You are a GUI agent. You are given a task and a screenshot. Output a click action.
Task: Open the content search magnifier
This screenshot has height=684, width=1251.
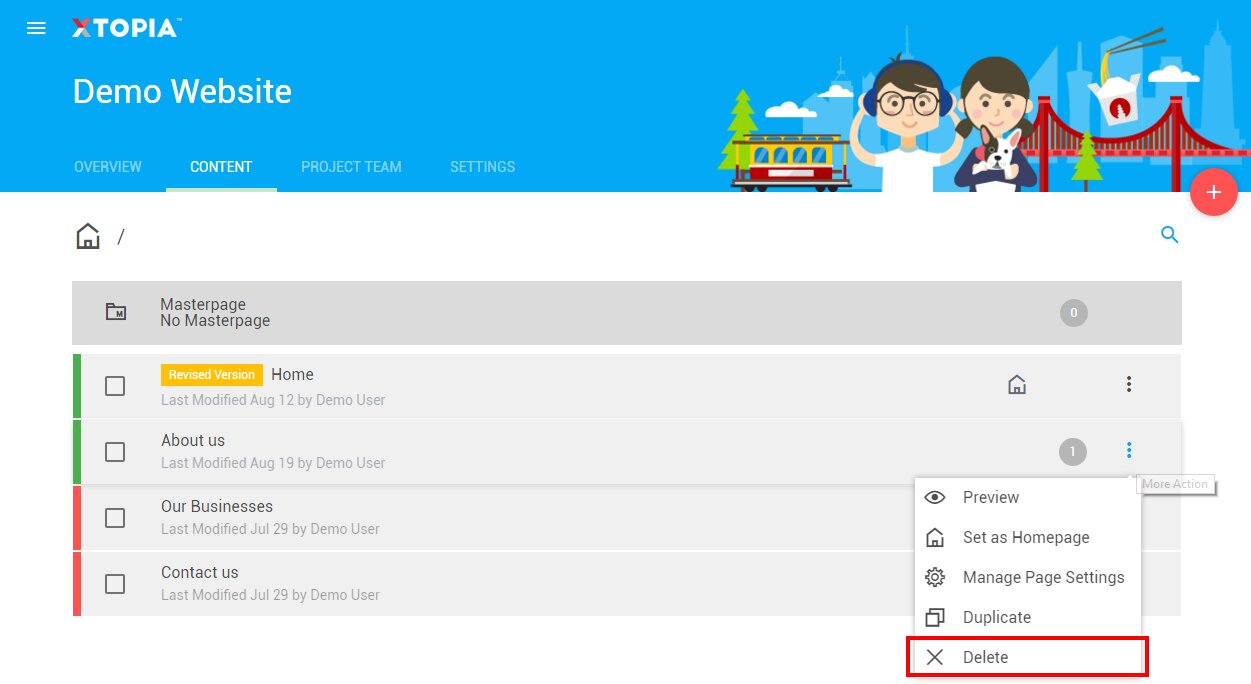(x=1169, y=235)
